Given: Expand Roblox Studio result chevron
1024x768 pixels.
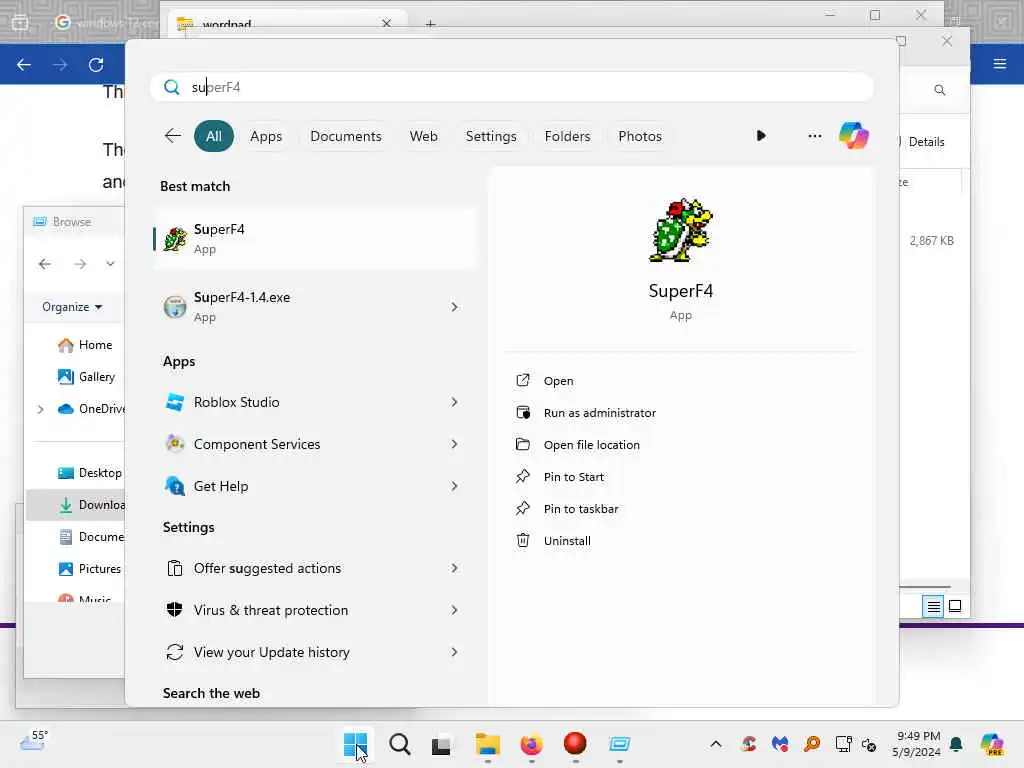Looking at the screenshot, I should point(455,402).
